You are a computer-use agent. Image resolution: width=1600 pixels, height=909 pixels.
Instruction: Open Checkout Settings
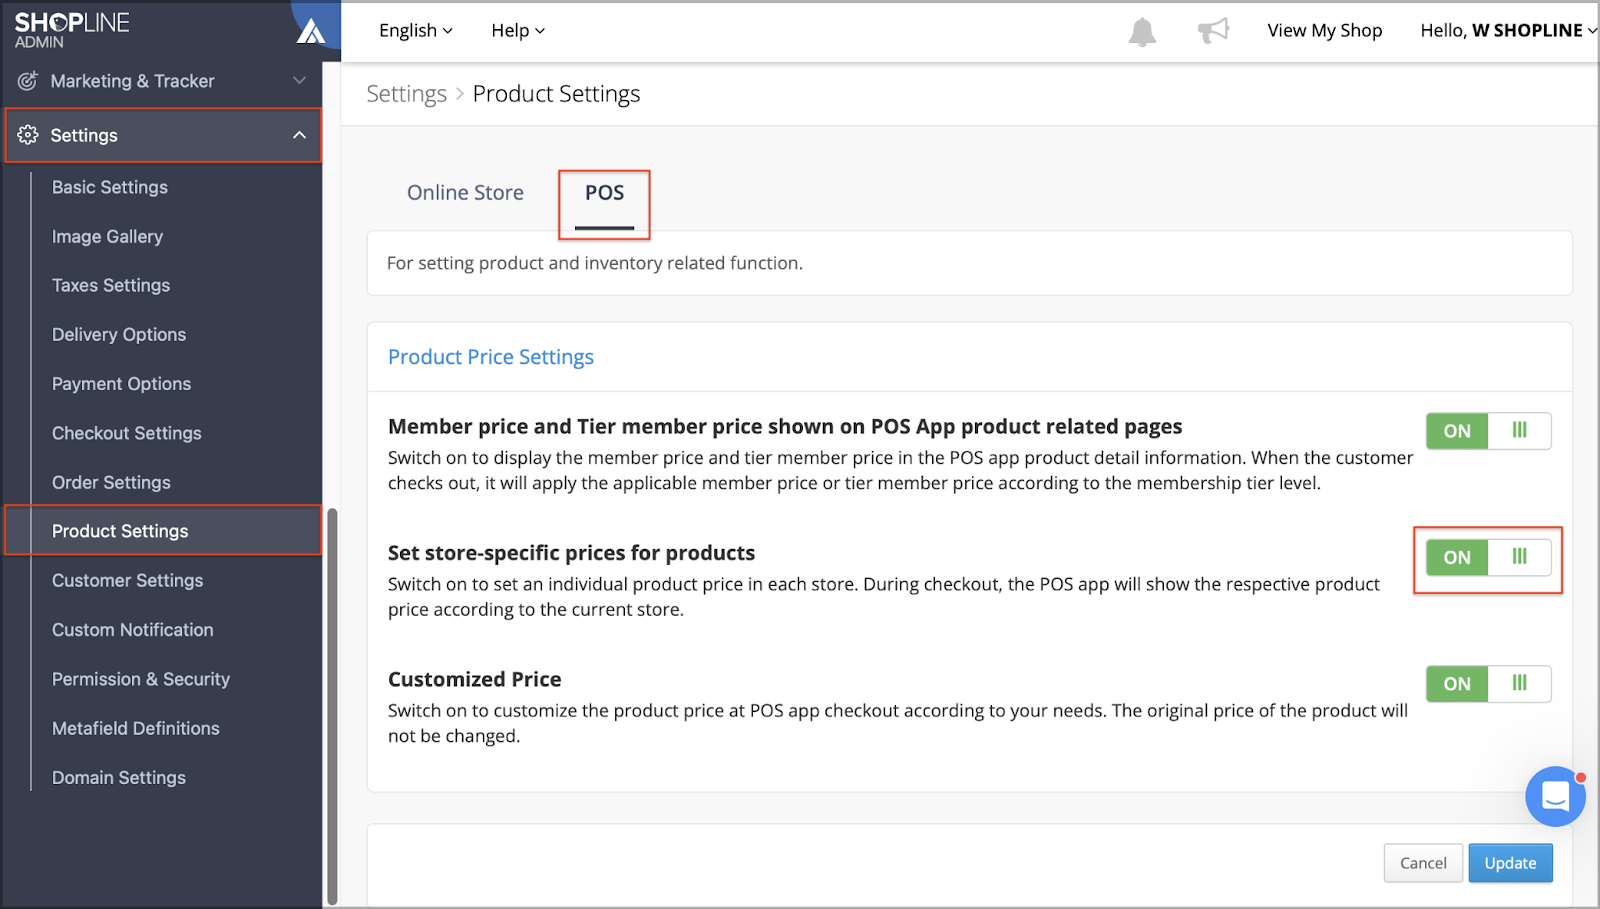pos(126,433)
